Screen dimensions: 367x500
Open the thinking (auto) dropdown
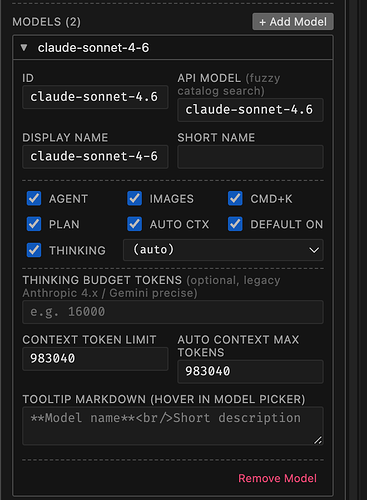pos(223,250)
